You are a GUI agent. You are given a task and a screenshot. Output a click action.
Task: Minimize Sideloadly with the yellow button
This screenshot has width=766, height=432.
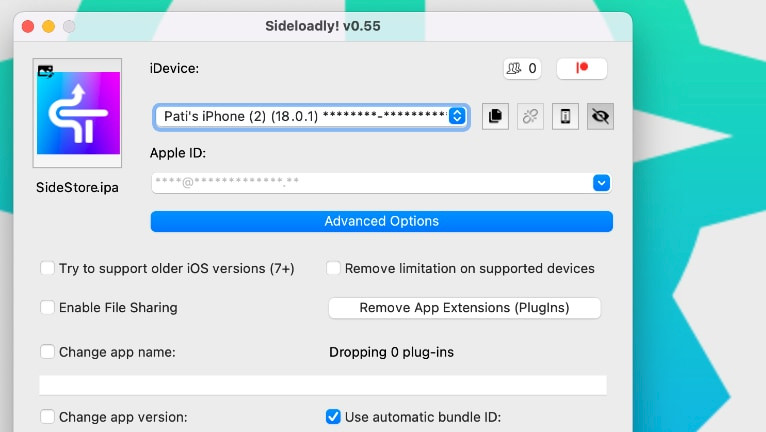tap(48, 26)
